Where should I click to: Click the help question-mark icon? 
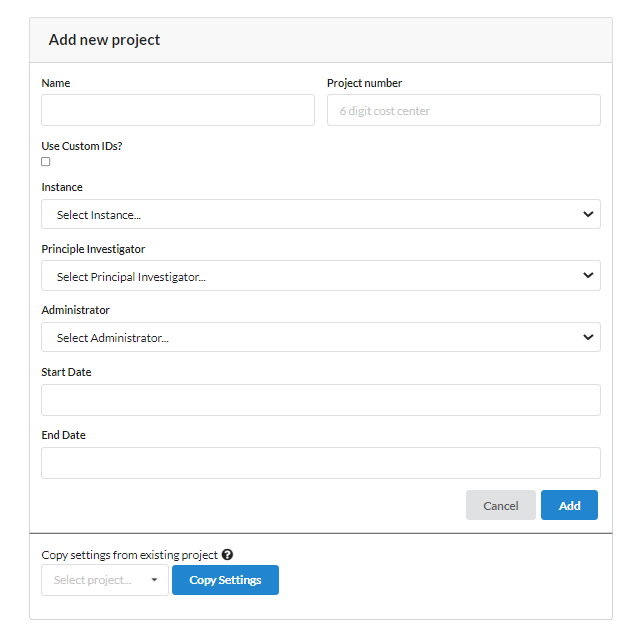coord(228,555)
